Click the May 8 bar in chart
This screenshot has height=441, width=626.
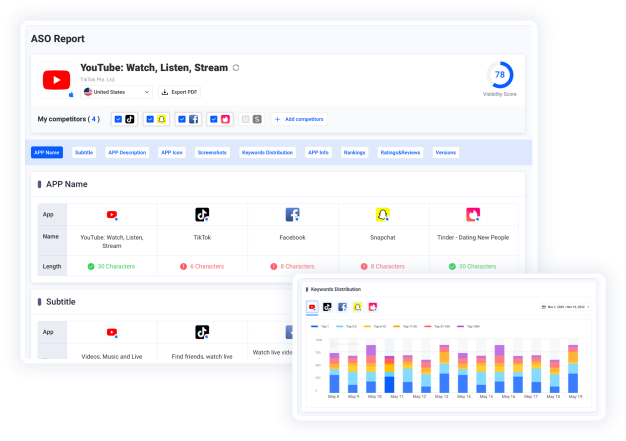pyautogui.click(x=334, y=373)
